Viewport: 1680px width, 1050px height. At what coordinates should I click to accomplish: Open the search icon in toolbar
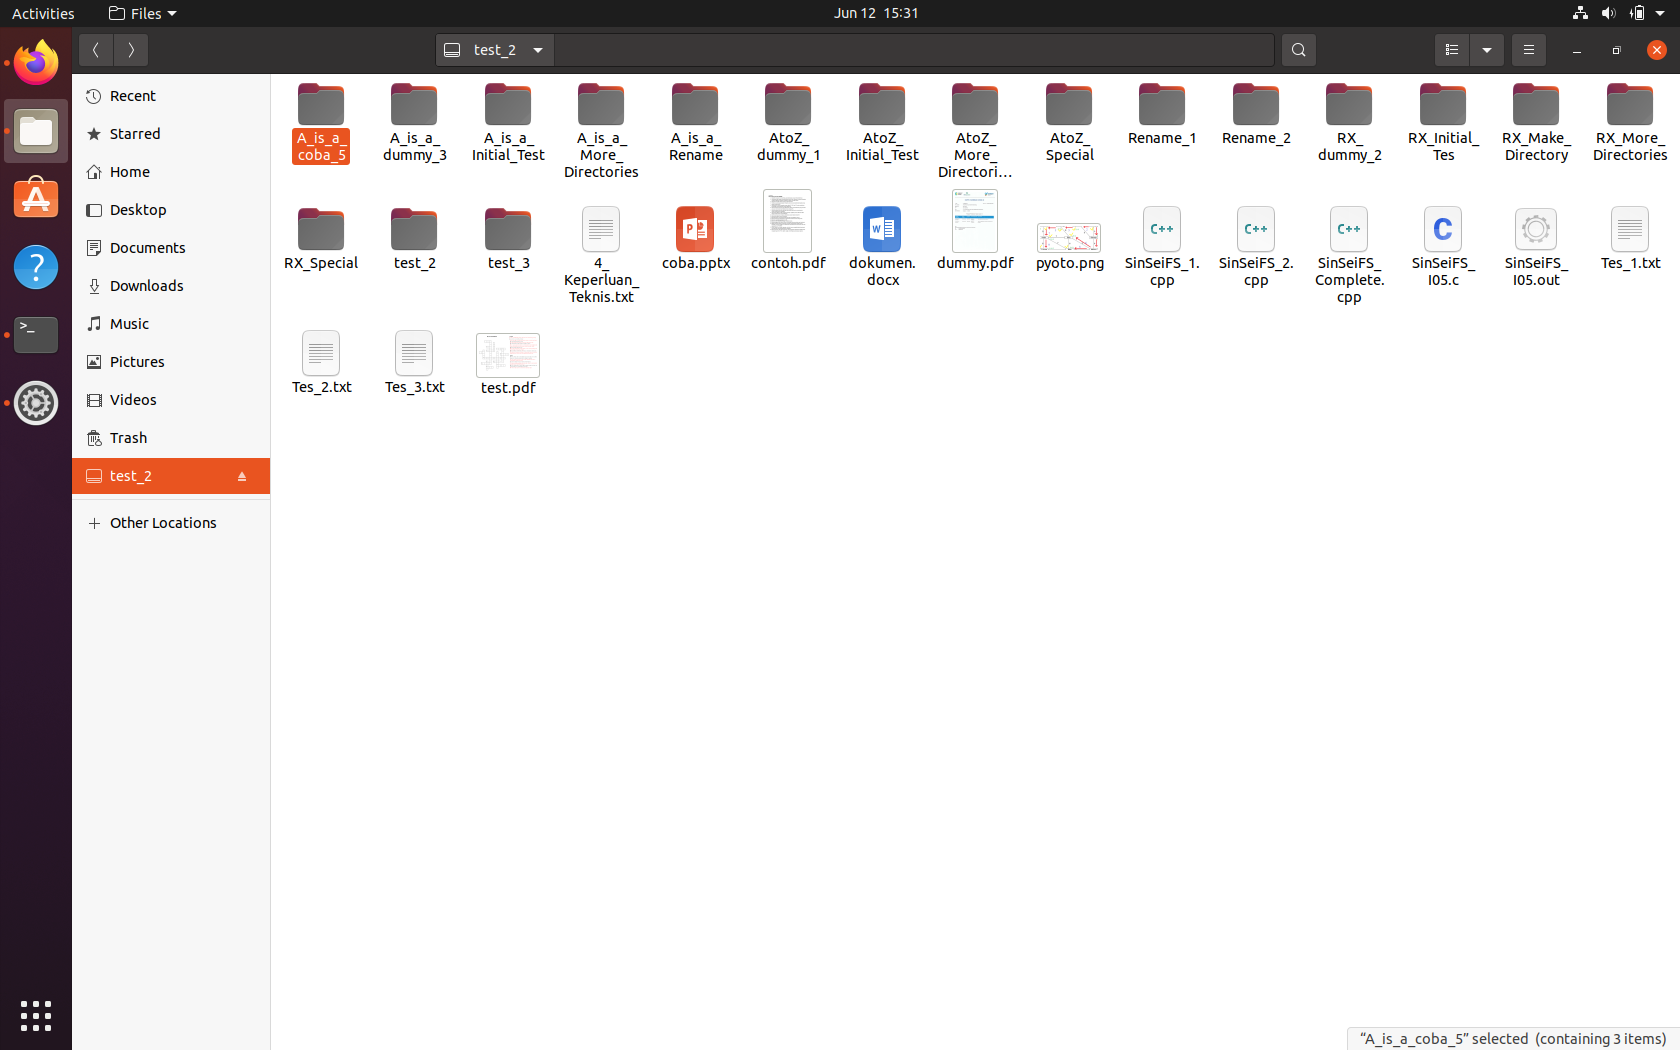click(1298, 50)
